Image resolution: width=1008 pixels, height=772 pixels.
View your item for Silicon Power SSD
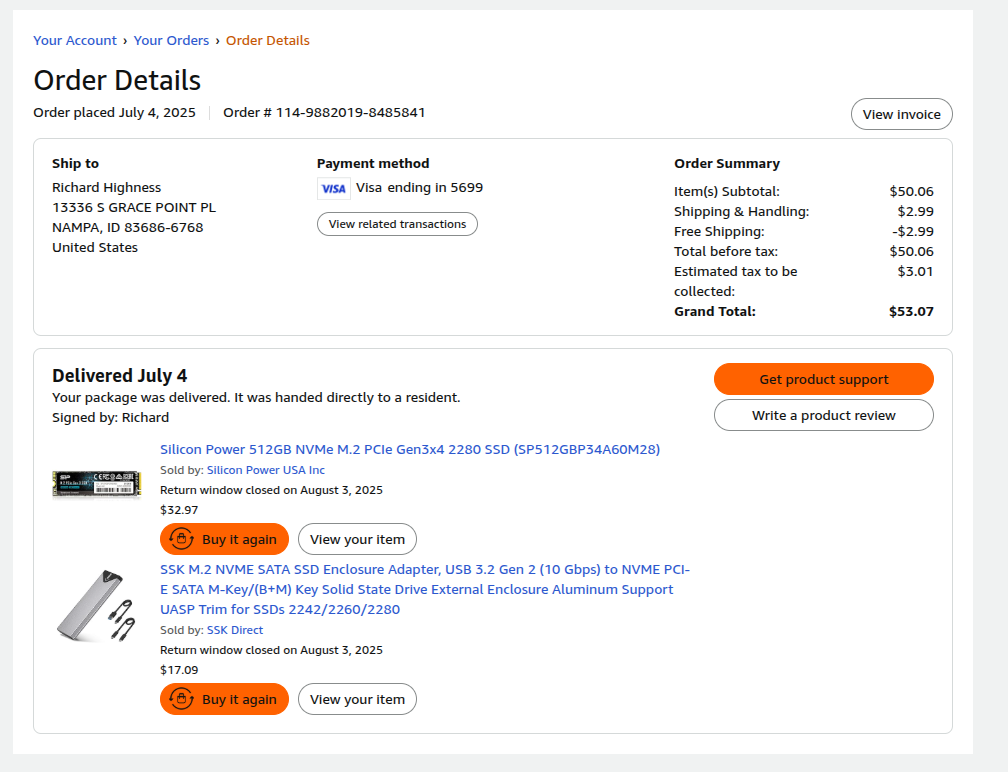click(x=357, y=539)
